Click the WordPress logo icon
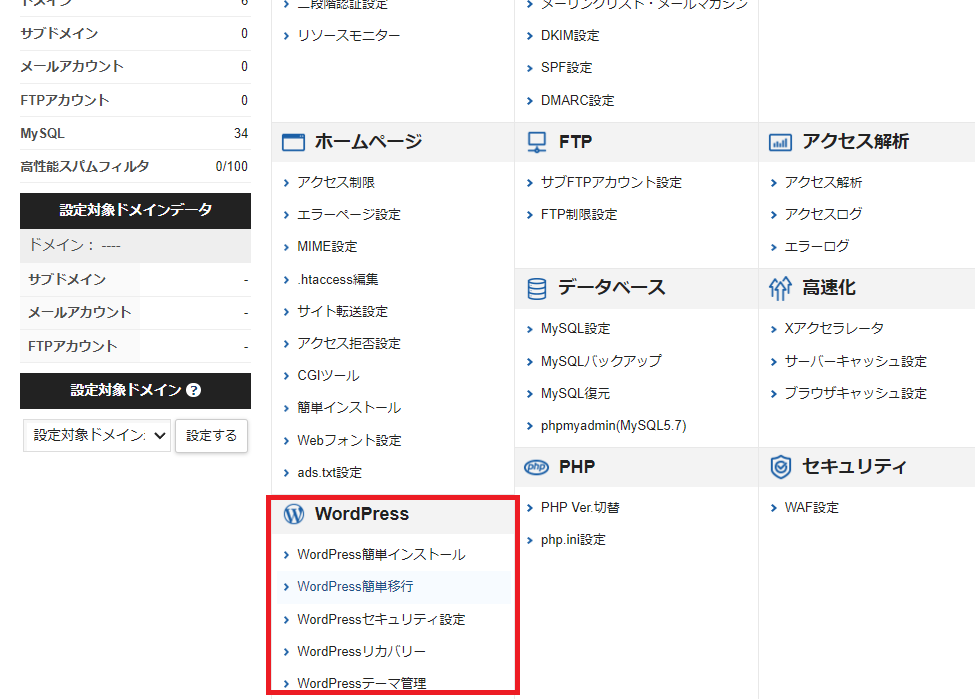Viewport: 975px width, 699px height. 293,514
